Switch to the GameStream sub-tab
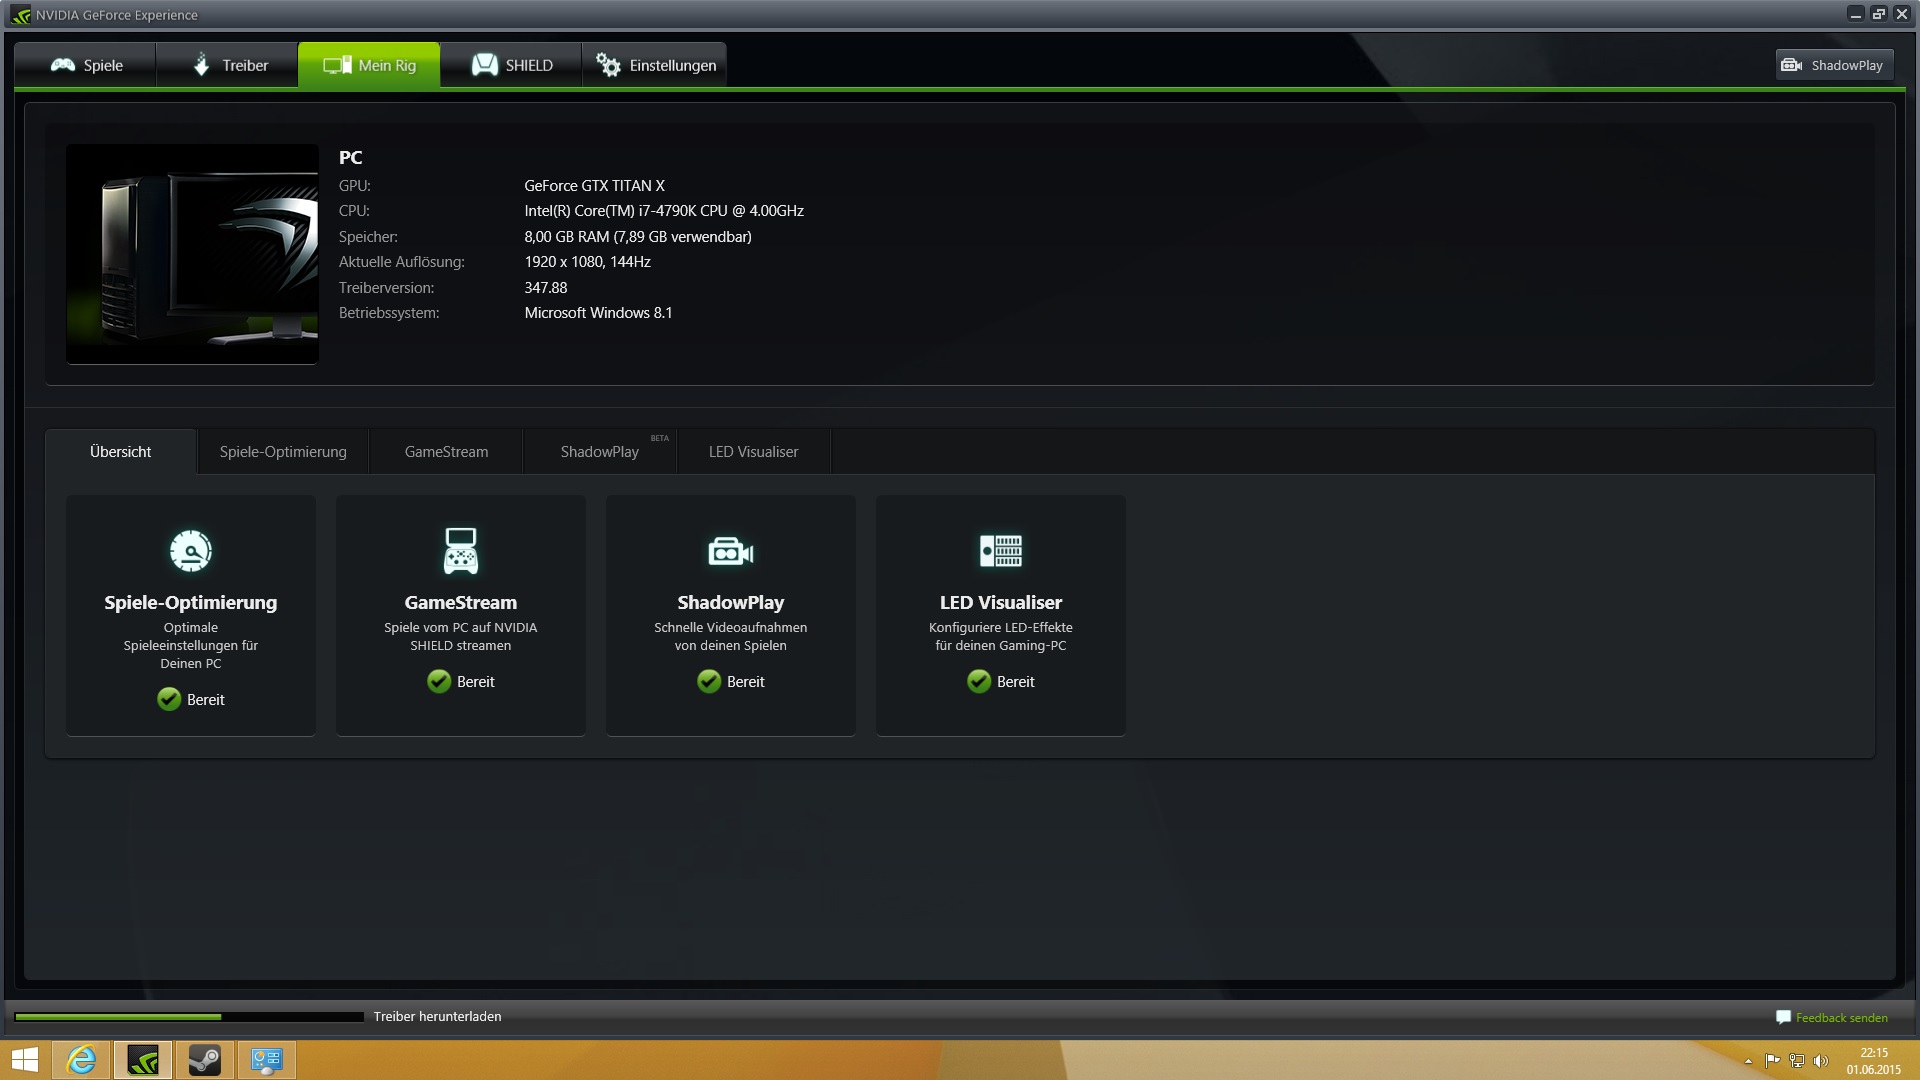1920x1080 pixels. 446,452
